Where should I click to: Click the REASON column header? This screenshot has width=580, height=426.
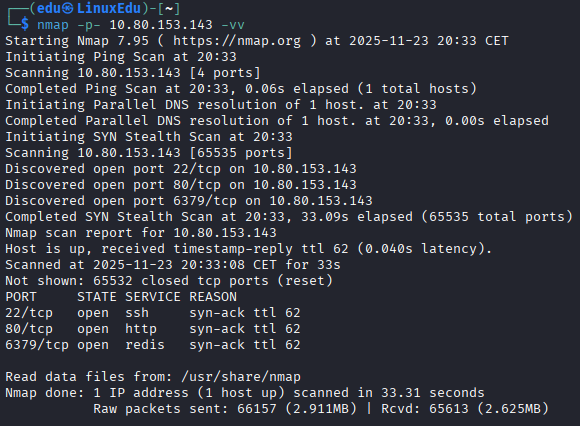point(213,297)
